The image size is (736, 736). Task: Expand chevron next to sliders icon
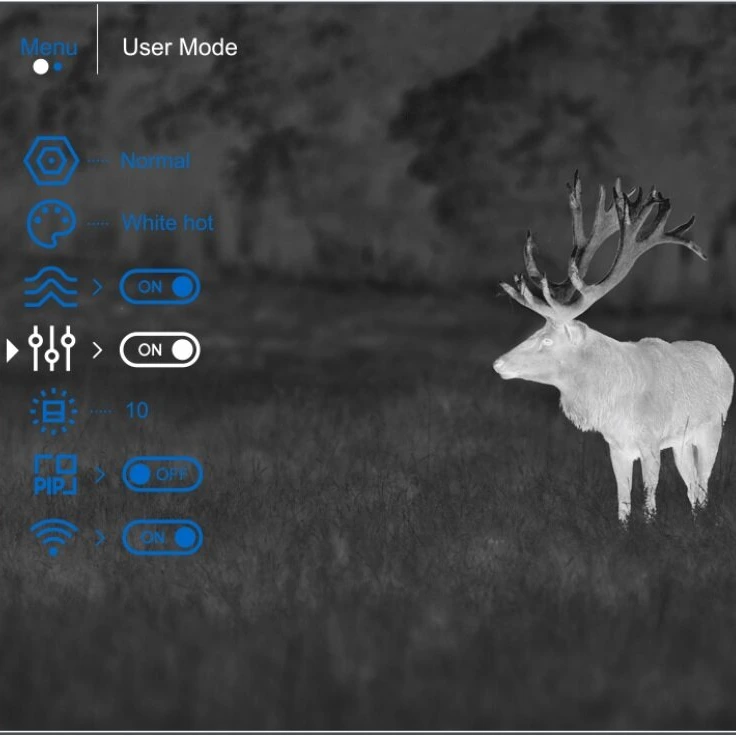pos(97,350)
